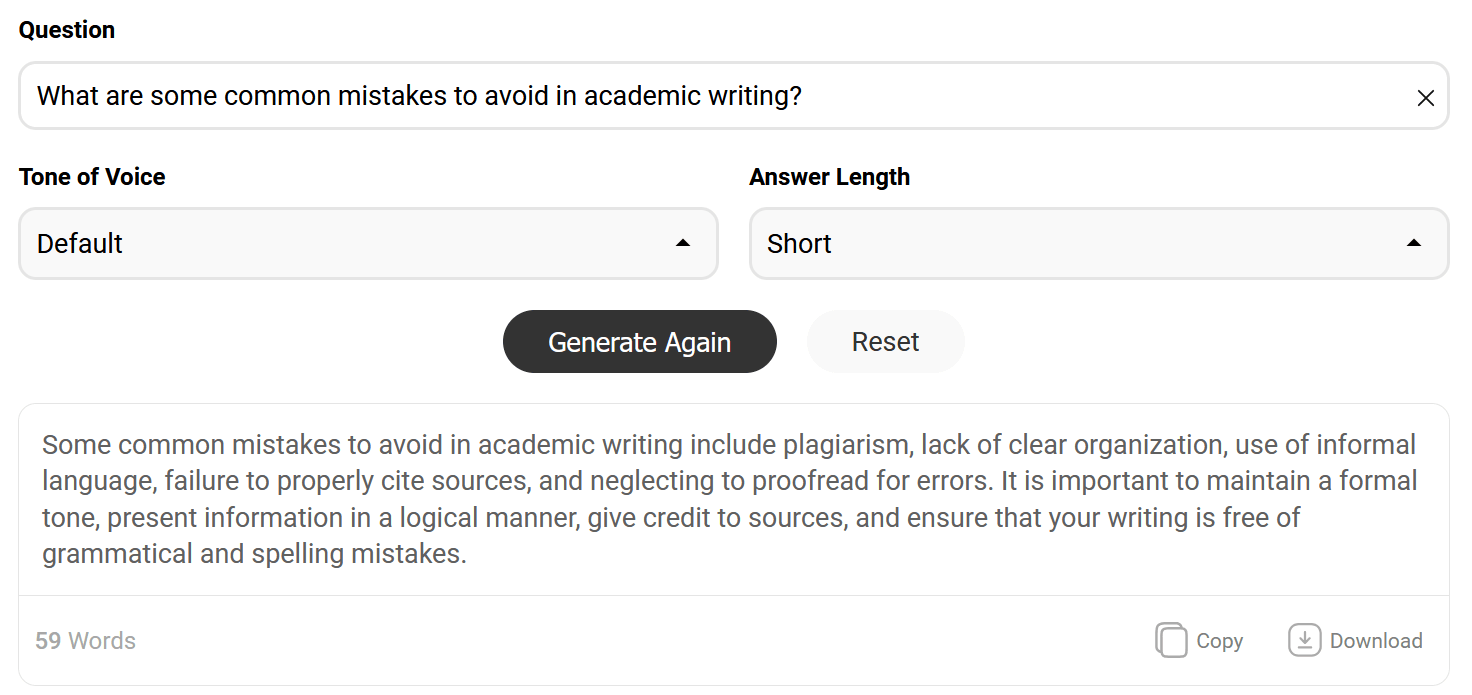
Task: Open the Answer Length Short combo box
Action: (1099, 243)
